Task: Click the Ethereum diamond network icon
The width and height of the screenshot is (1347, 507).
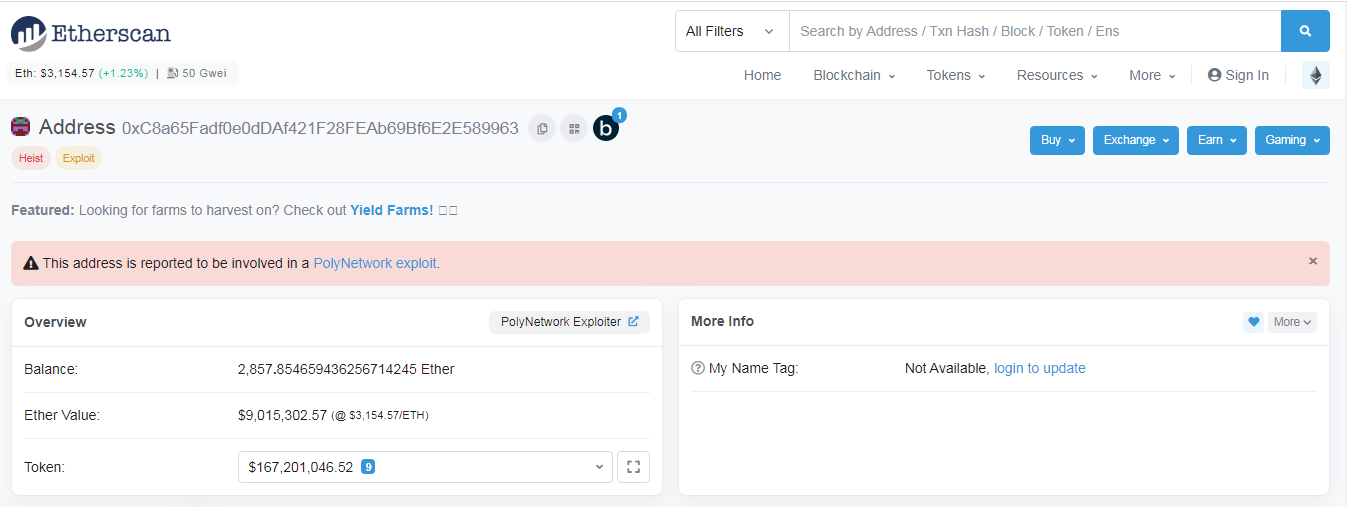Action: tap(1316, 75)
